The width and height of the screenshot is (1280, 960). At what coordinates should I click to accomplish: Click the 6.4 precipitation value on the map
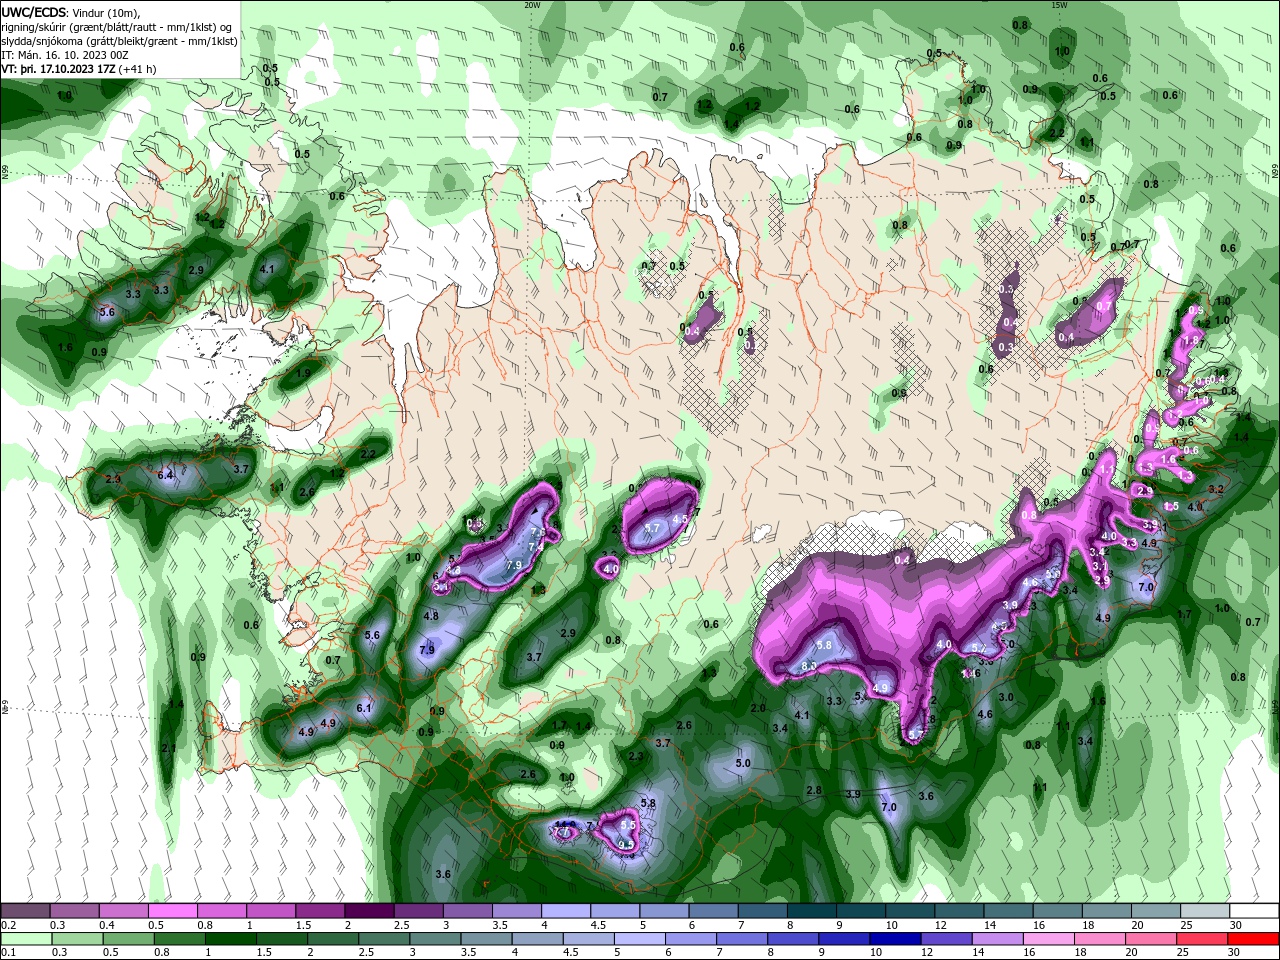166,474
